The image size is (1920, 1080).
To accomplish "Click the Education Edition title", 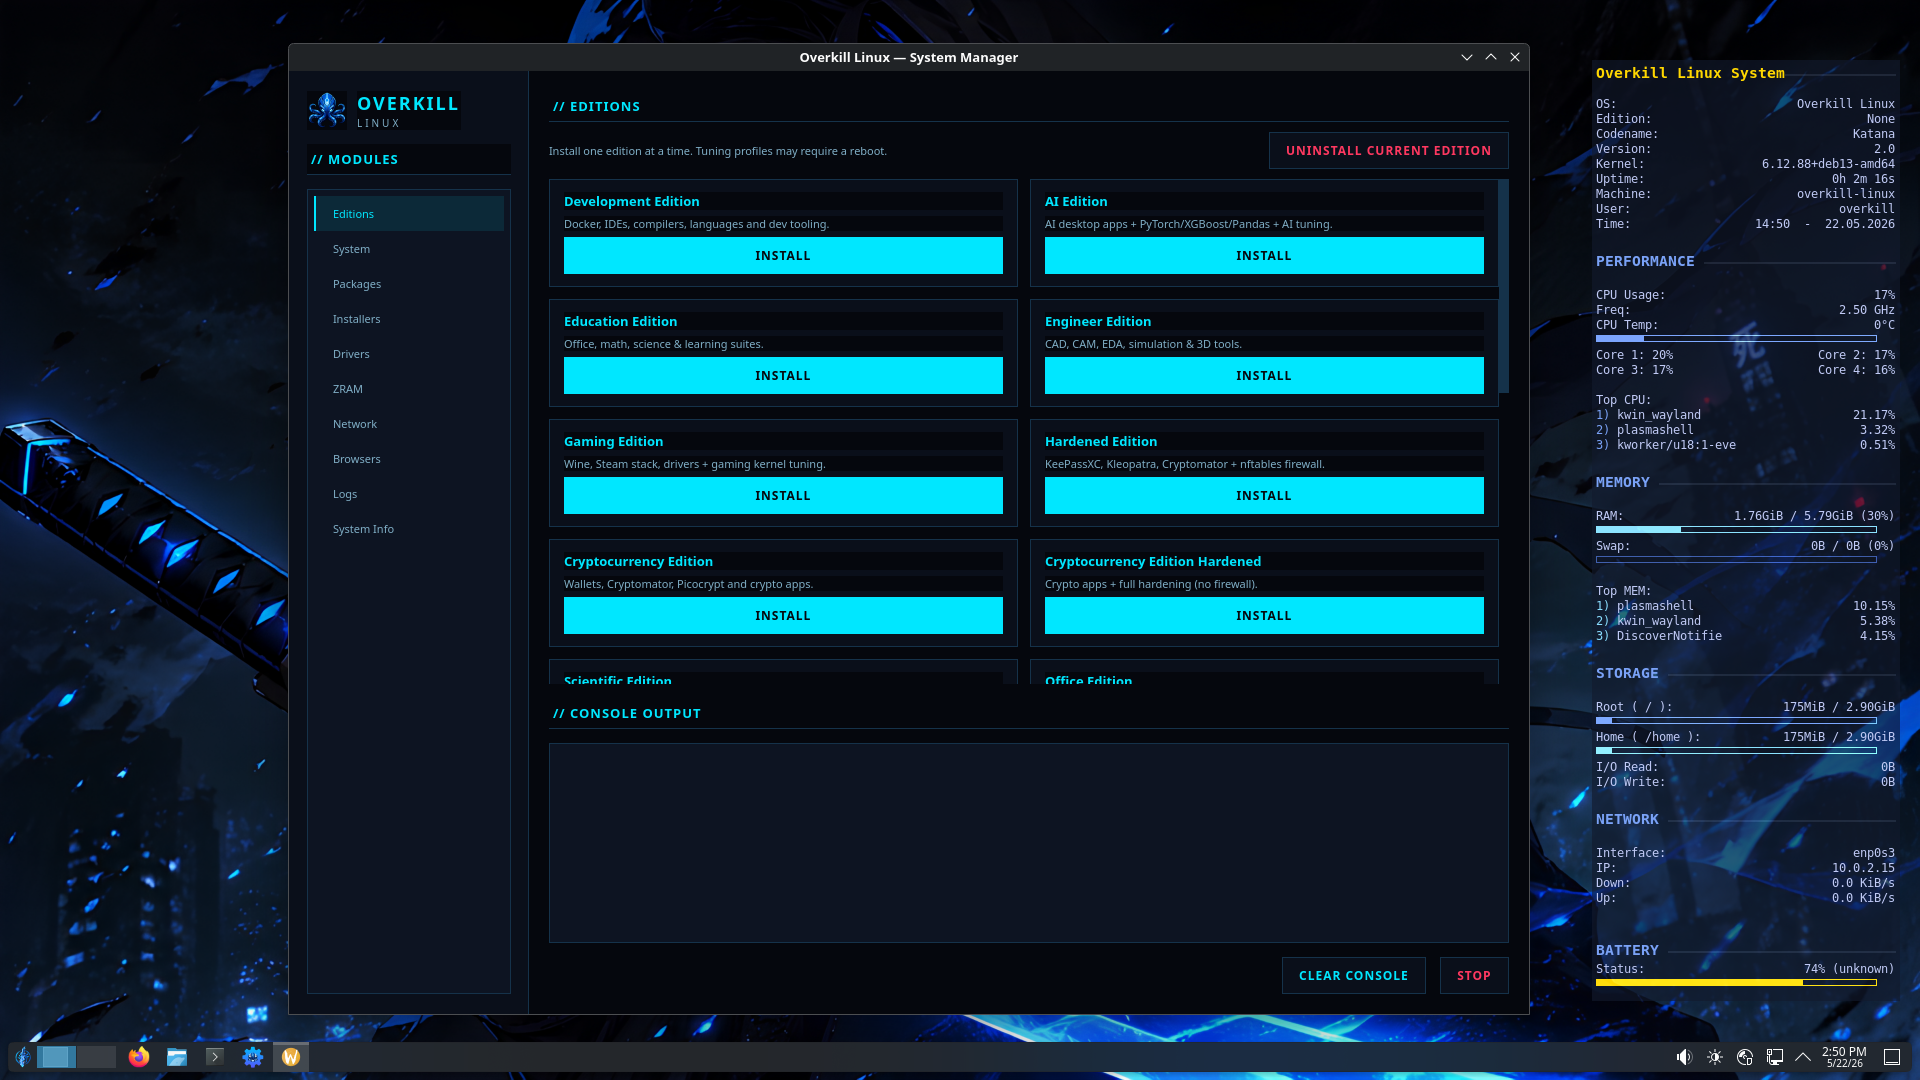I will (620, 321).
